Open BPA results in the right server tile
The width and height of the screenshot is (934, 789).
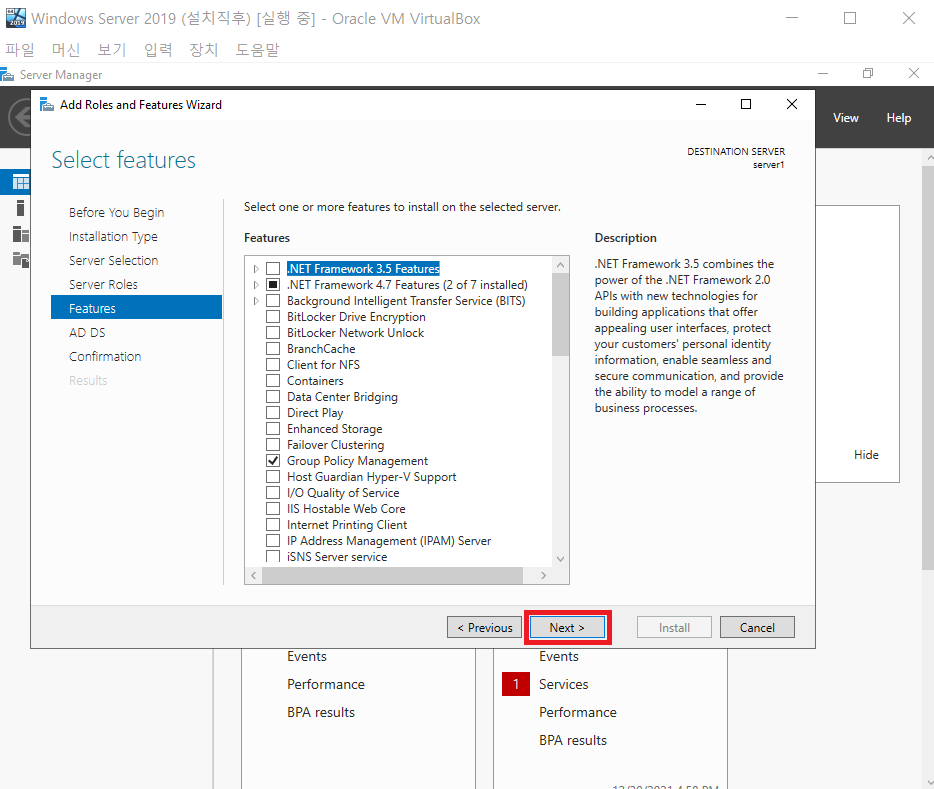coord(573,740)
